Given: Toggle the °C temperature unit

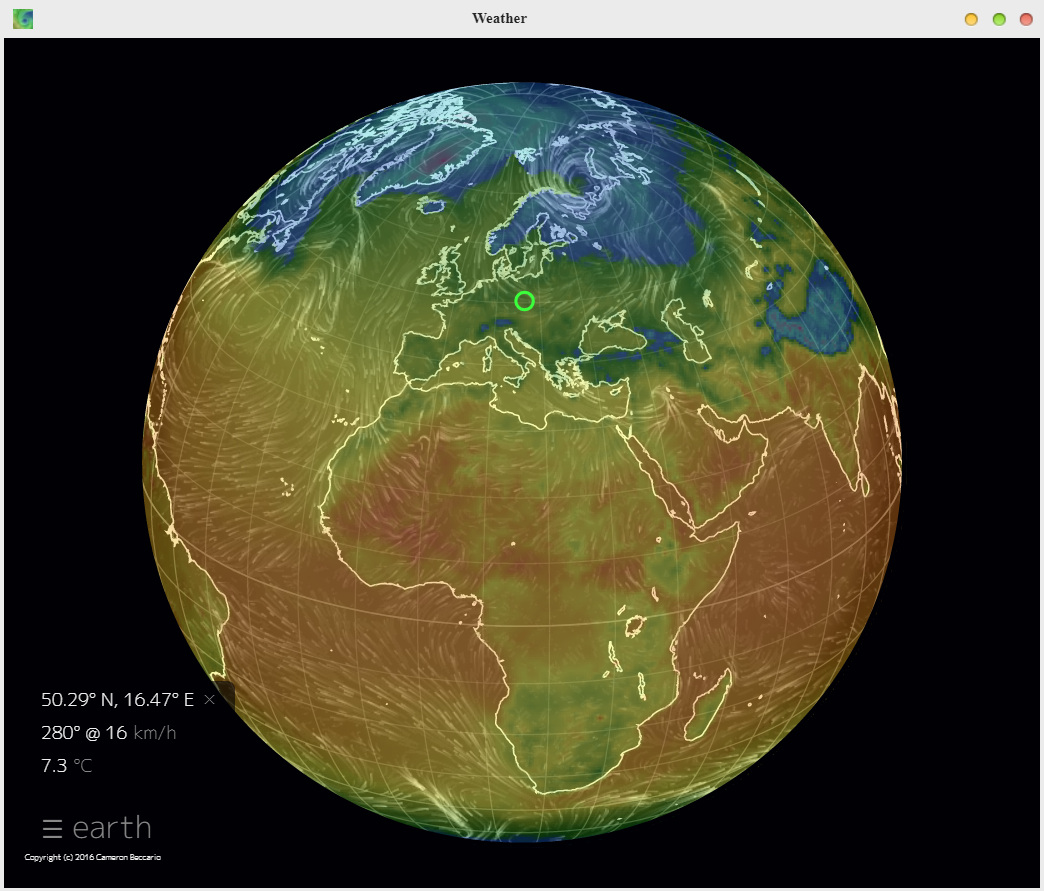Looking at the screenshot, I should coord(84,766).
